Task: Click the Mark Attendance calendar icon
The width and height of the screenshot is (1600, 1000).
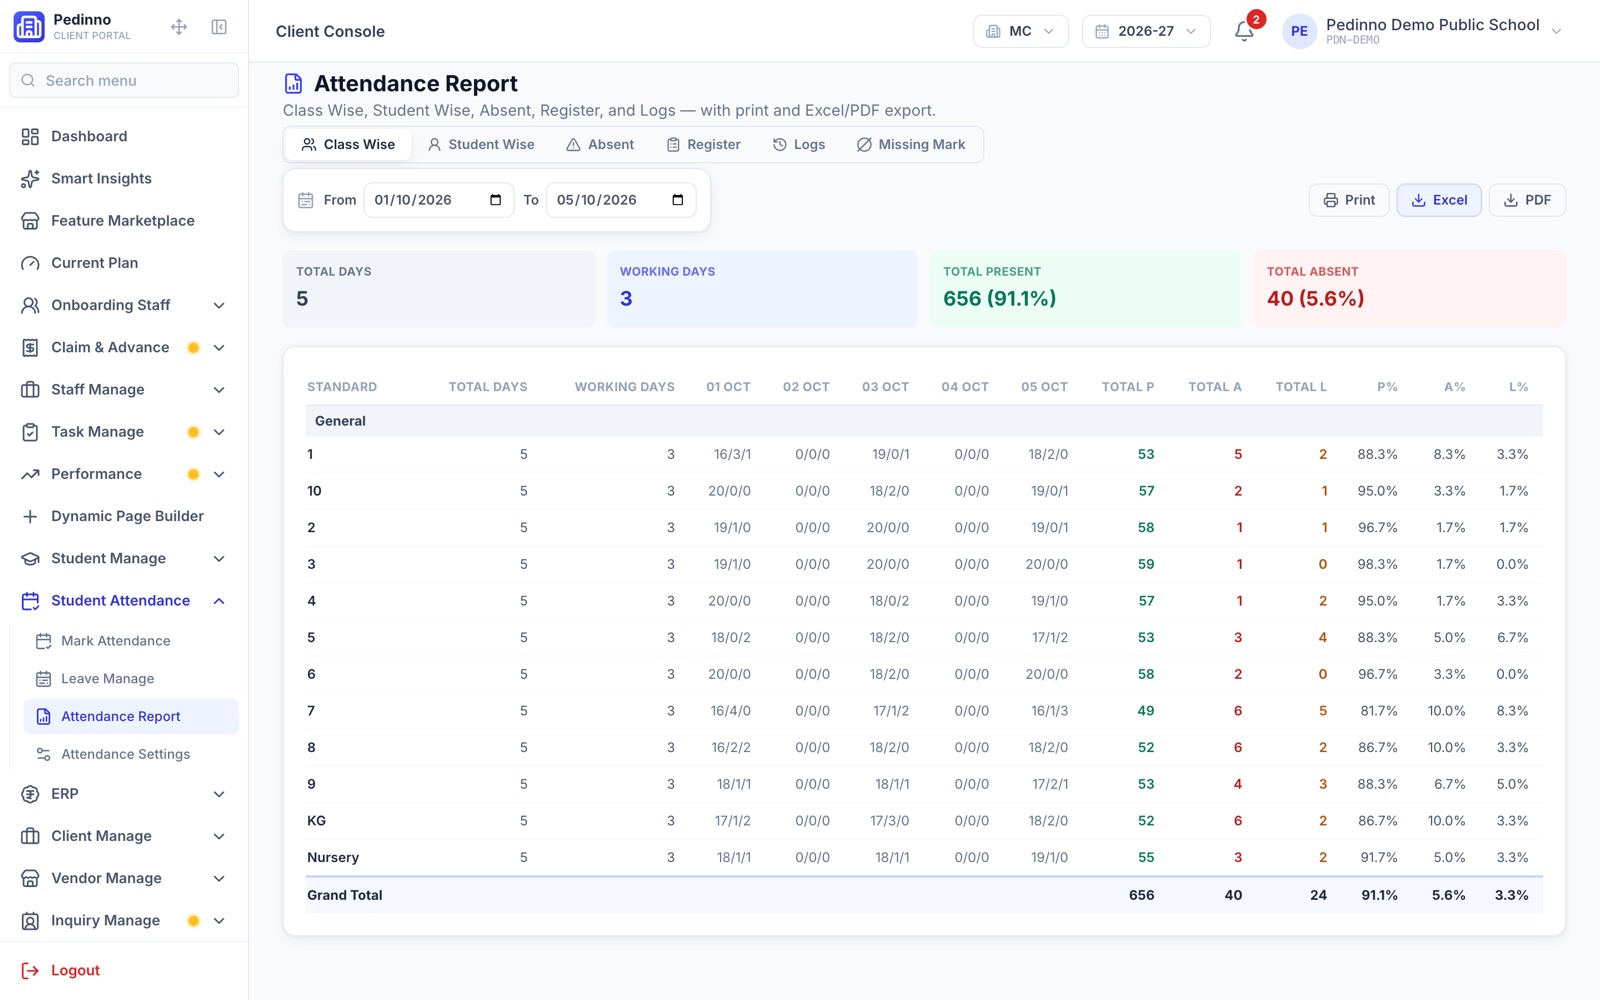Action: pos(43,641)
